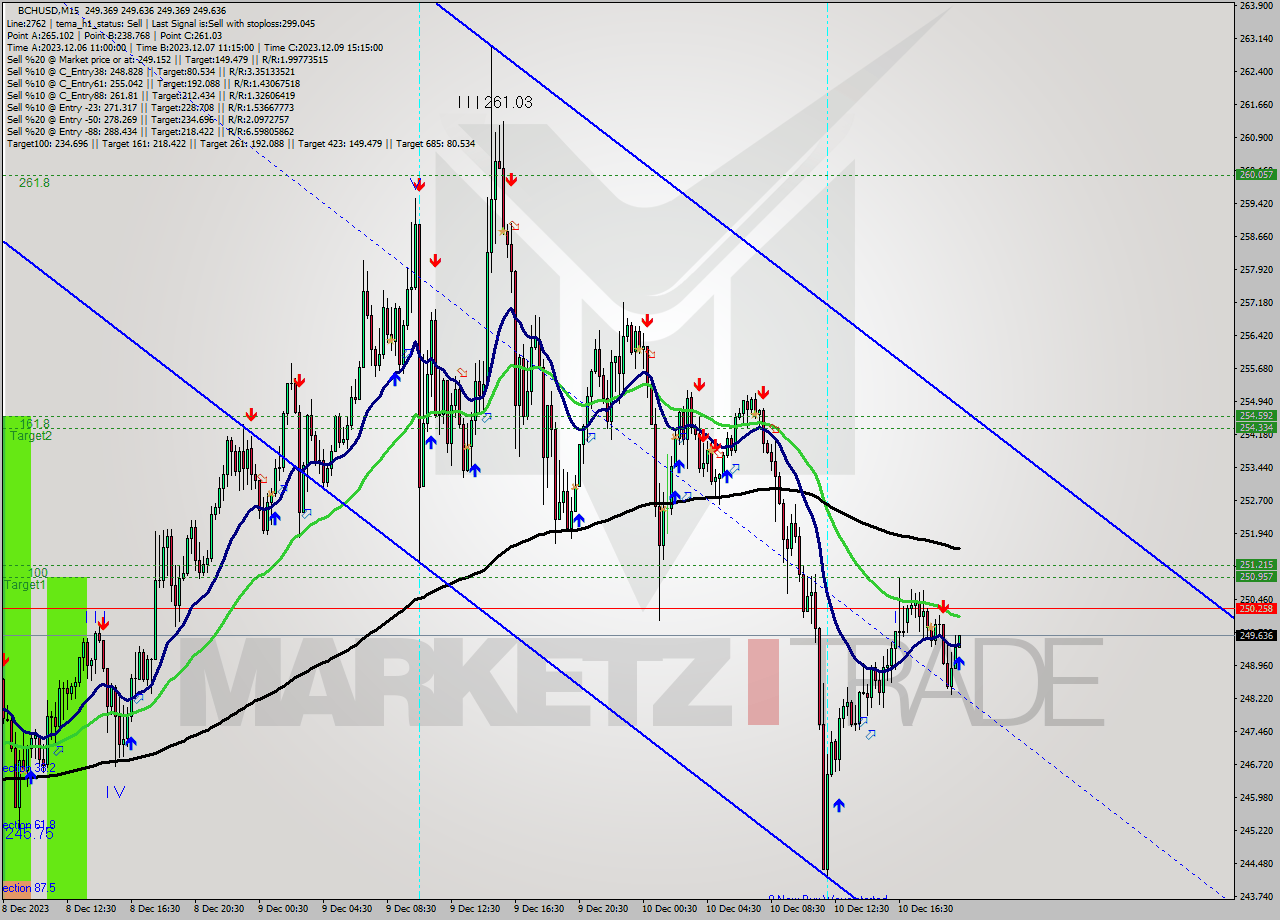Click the green 254.334 price tag
This screenshot has width=1280, height=920.
[x=1256, y=427]
